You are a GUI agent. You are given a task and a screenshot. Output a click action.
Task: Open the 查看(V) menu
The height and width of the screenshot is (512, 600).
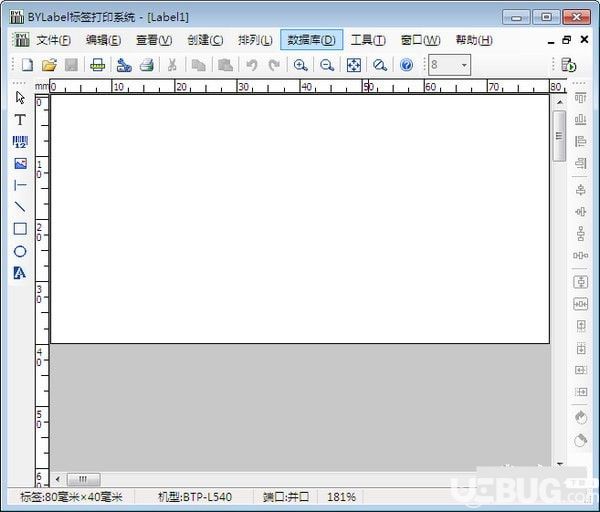click(154, 40)
